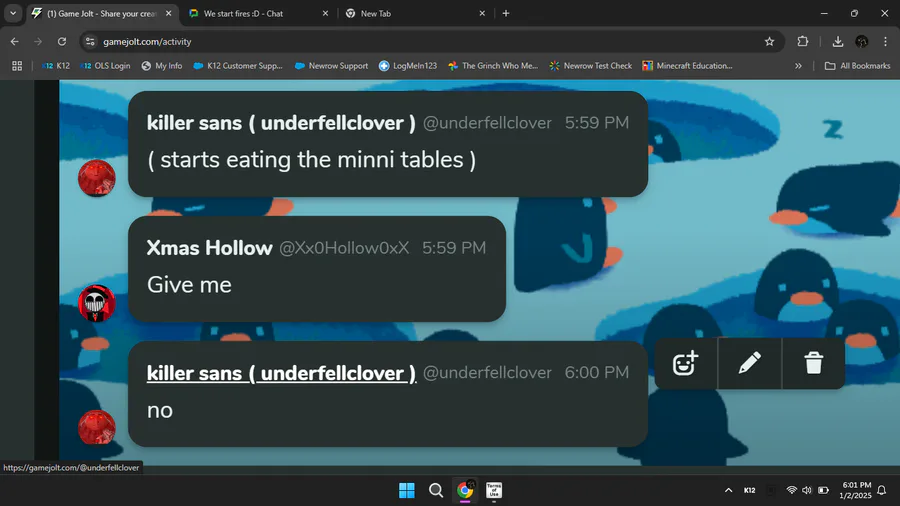Screen dimensions: 900x506
Task: Open K12 Customer Supp... bookmark
Action: (x=238, y=66)
